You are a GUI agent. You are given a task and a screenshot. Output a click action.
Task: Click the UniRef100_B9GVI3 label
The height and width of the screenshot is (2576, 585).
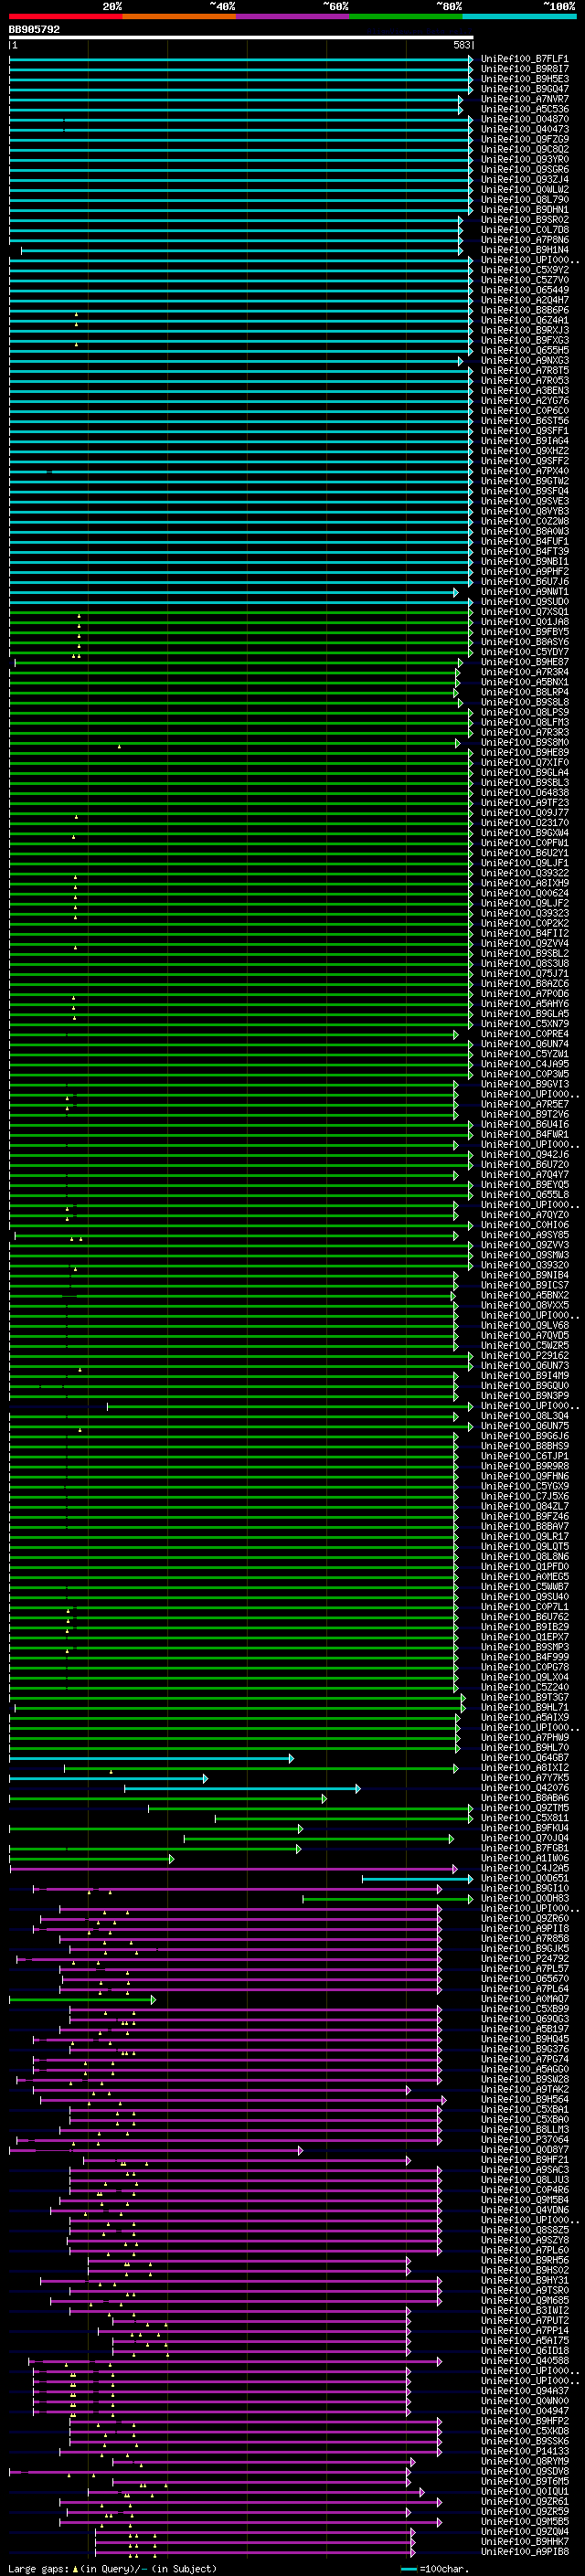tap(524, 1084)
